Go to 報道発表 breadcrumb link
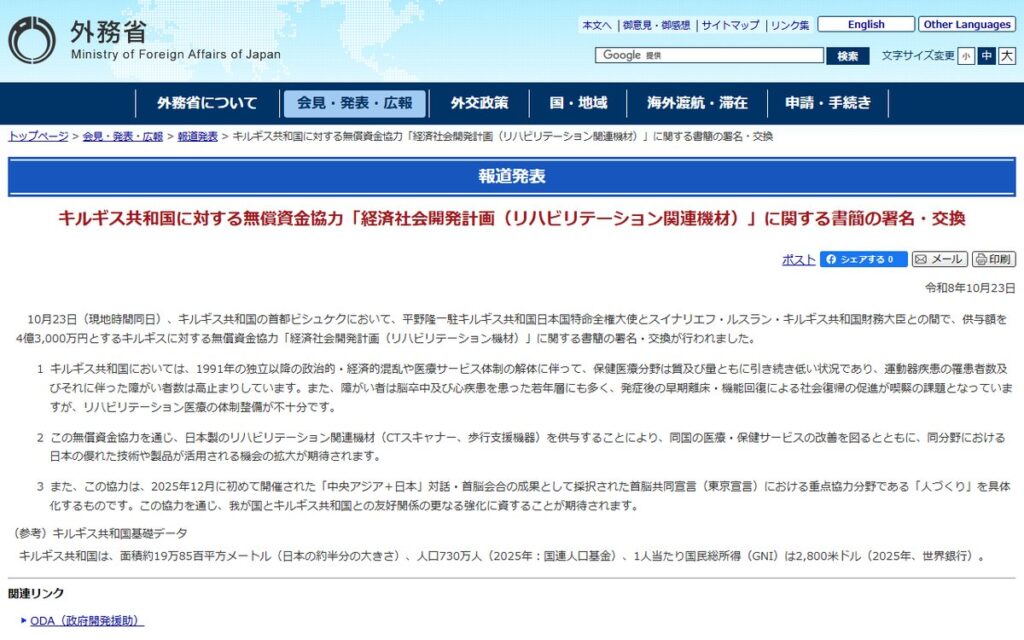Screen dimensions: 1024x640 [x=197, y=136]
